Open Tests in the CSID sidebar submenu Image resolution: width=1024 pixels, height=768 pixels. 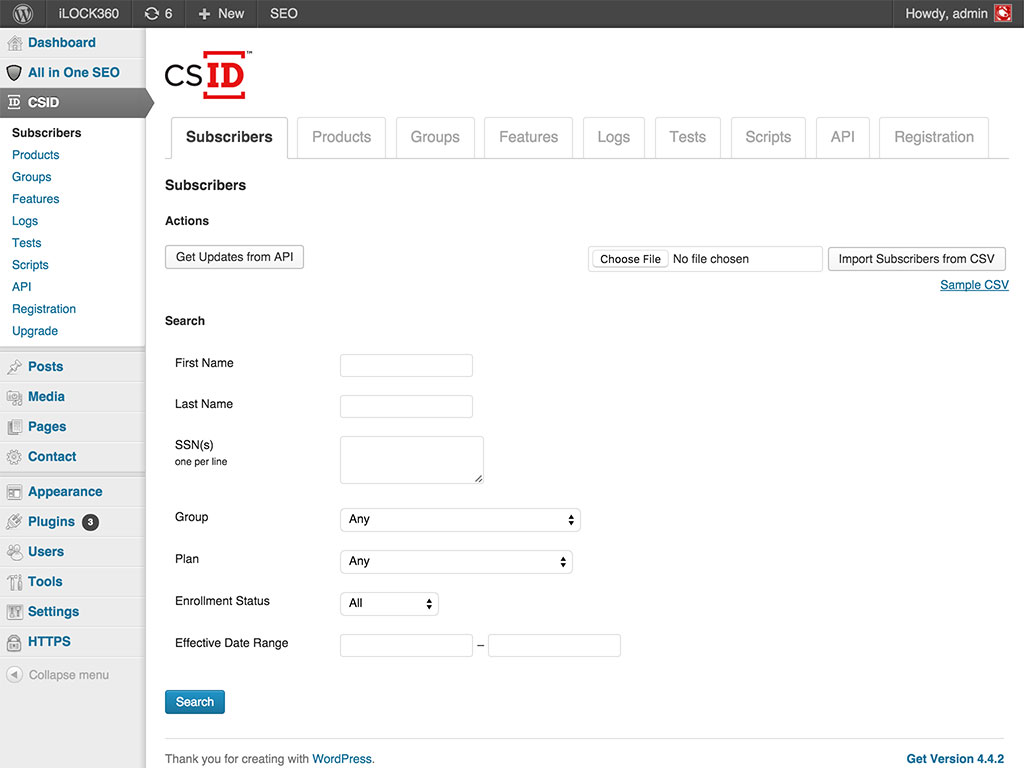(x=26, y=243)
